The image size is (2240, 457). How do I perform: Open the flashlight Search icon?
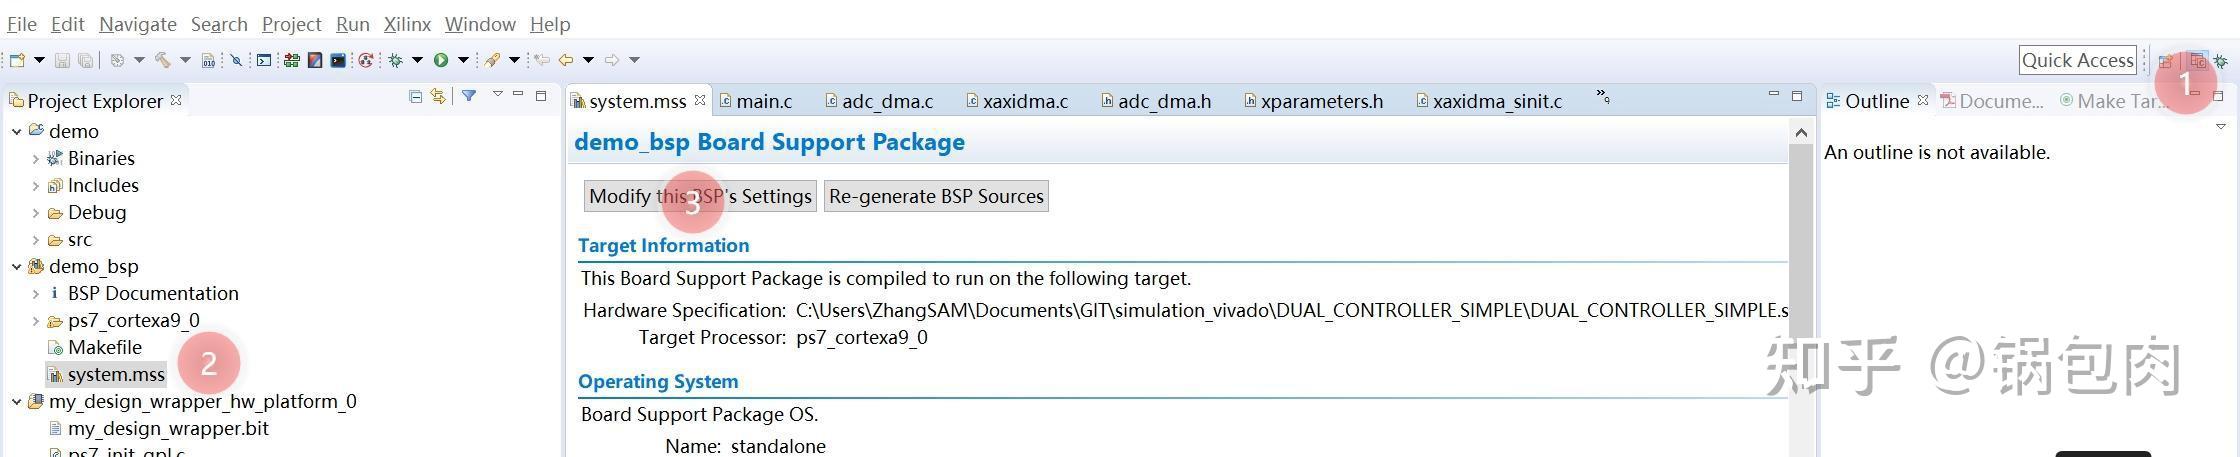point(491,60)
